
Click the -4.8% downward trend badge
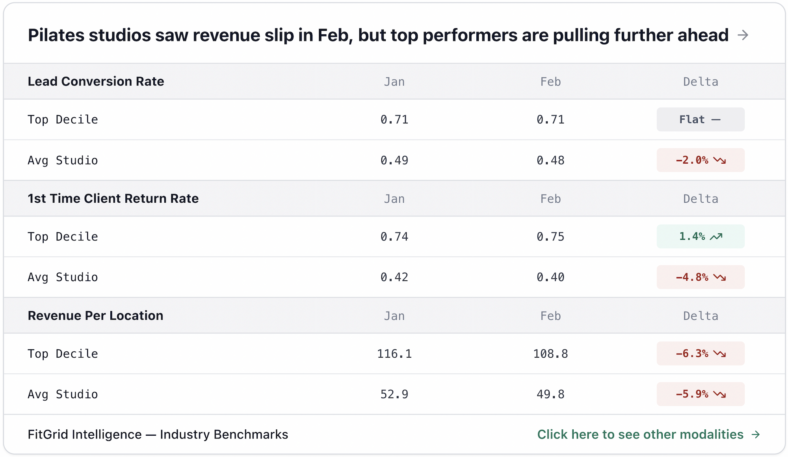pyautogui.click(x=700, y=277)
